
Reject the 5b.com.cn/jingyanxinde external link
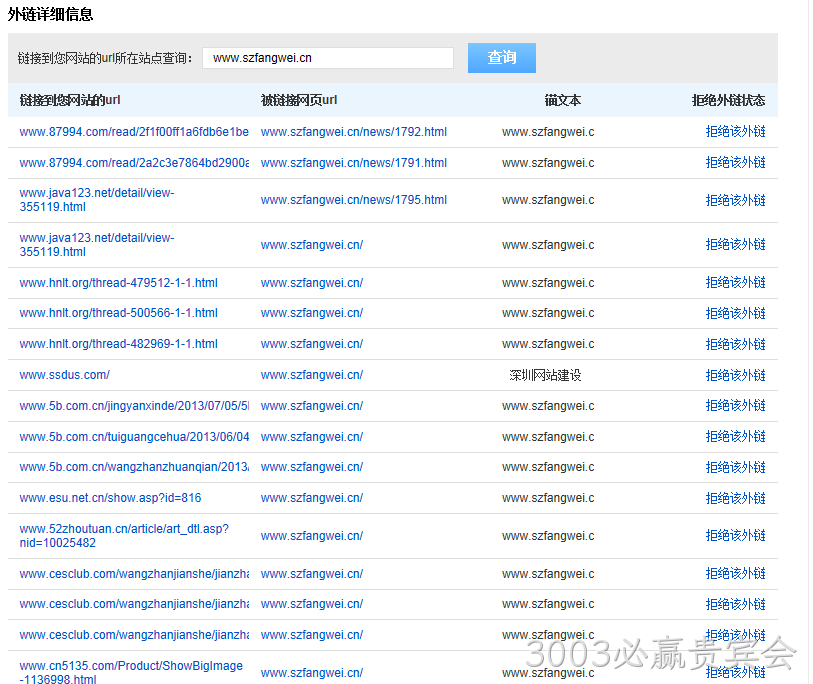coord(735,406)
